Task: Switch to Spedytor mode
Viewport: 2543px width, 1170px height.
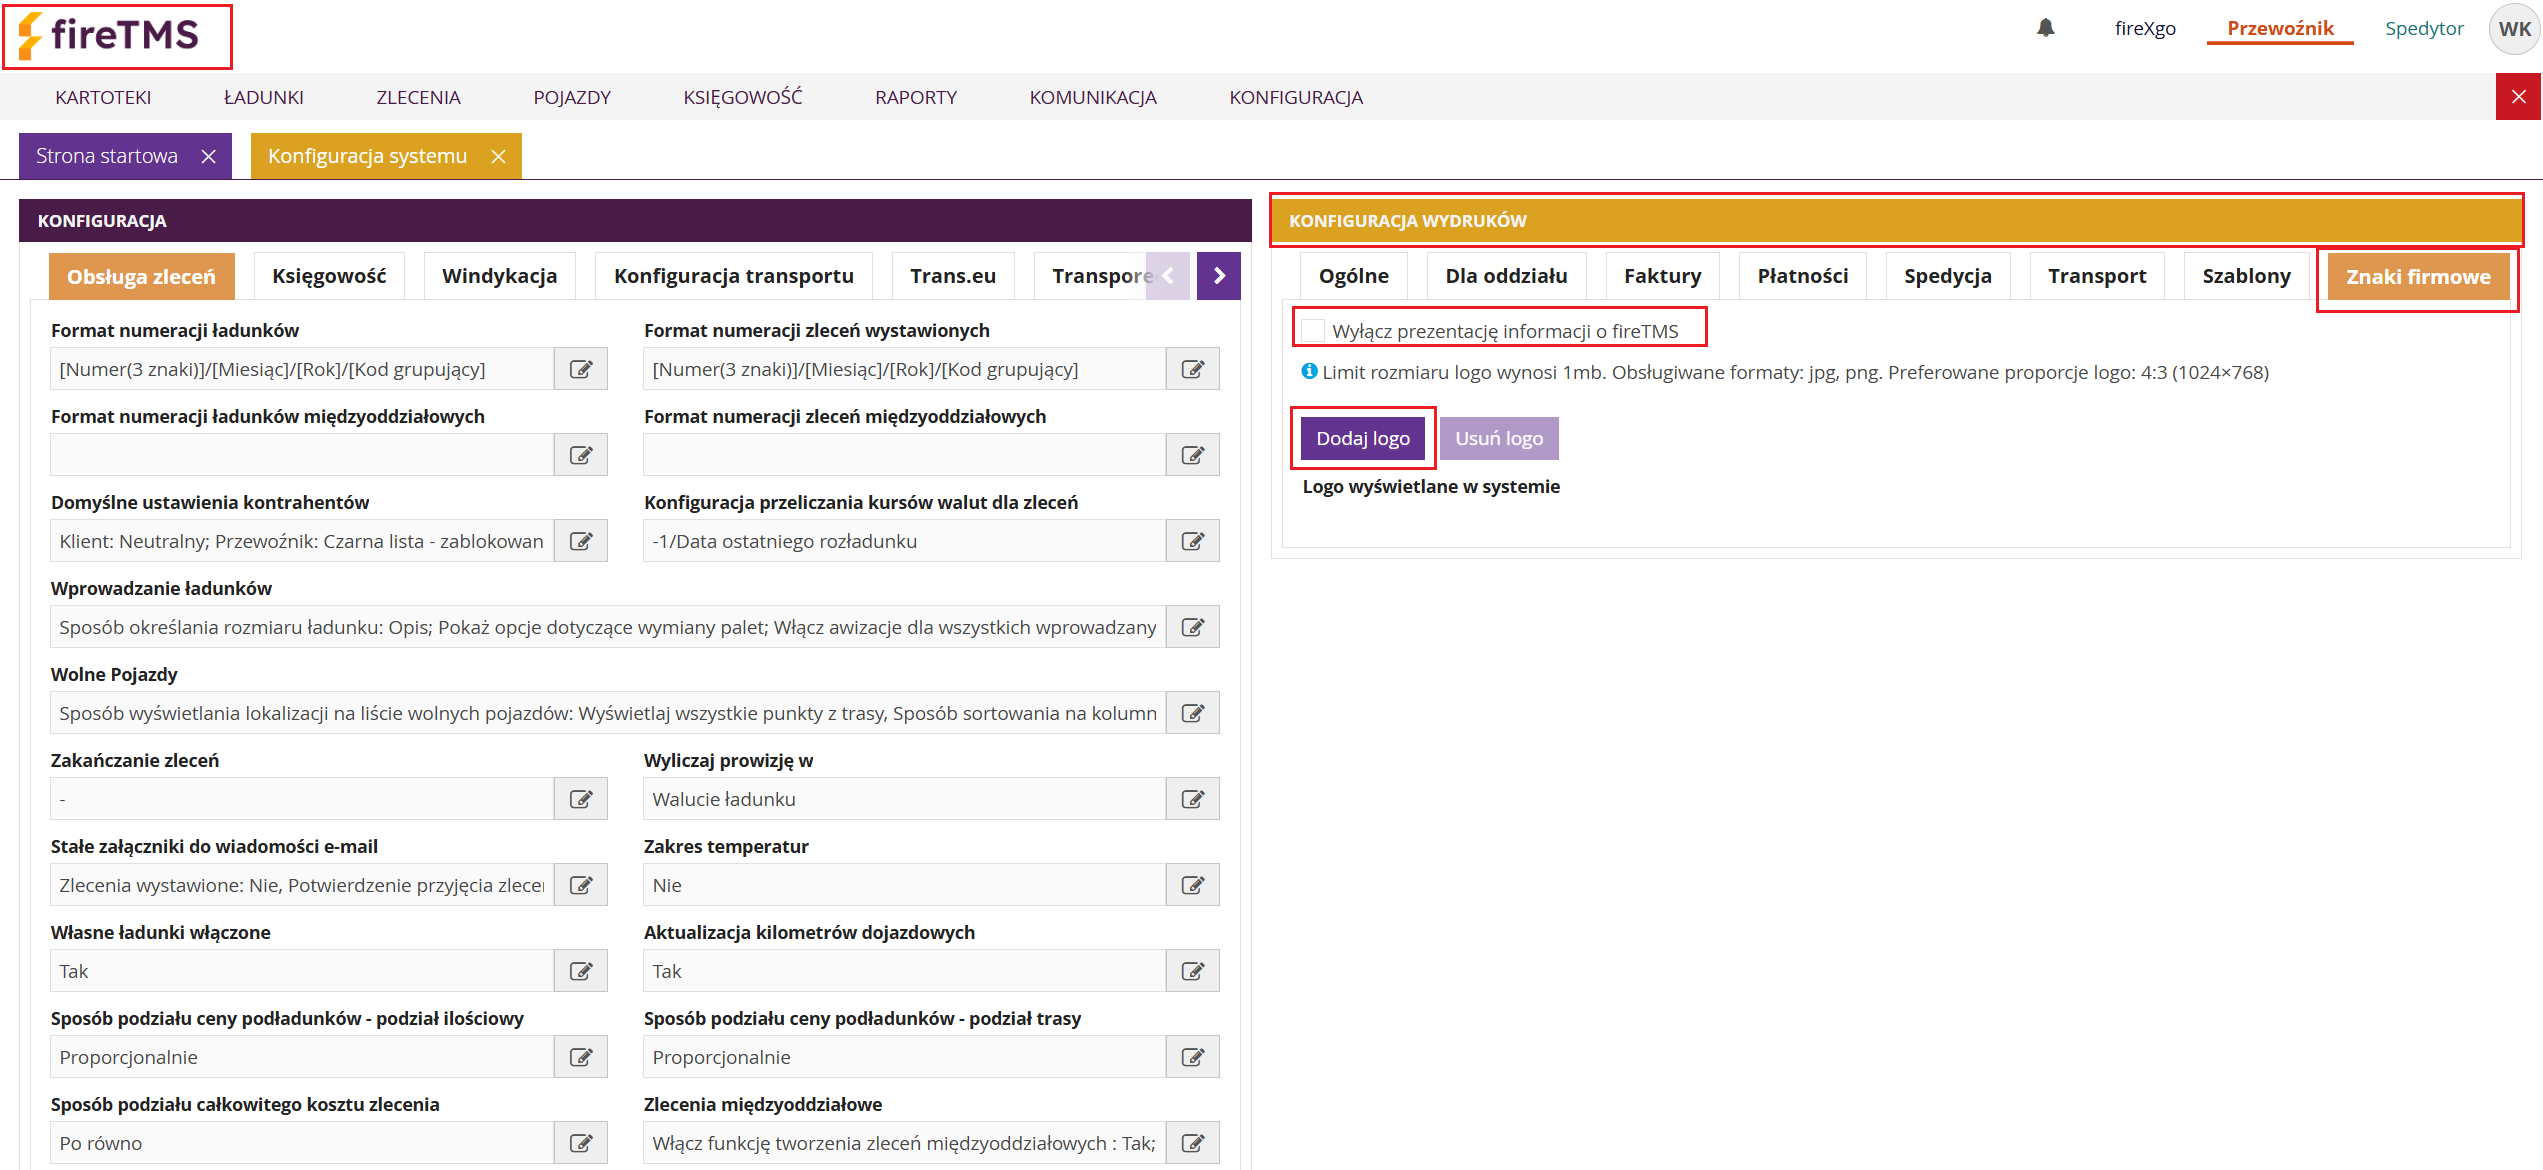Action: coord(2423,28)
